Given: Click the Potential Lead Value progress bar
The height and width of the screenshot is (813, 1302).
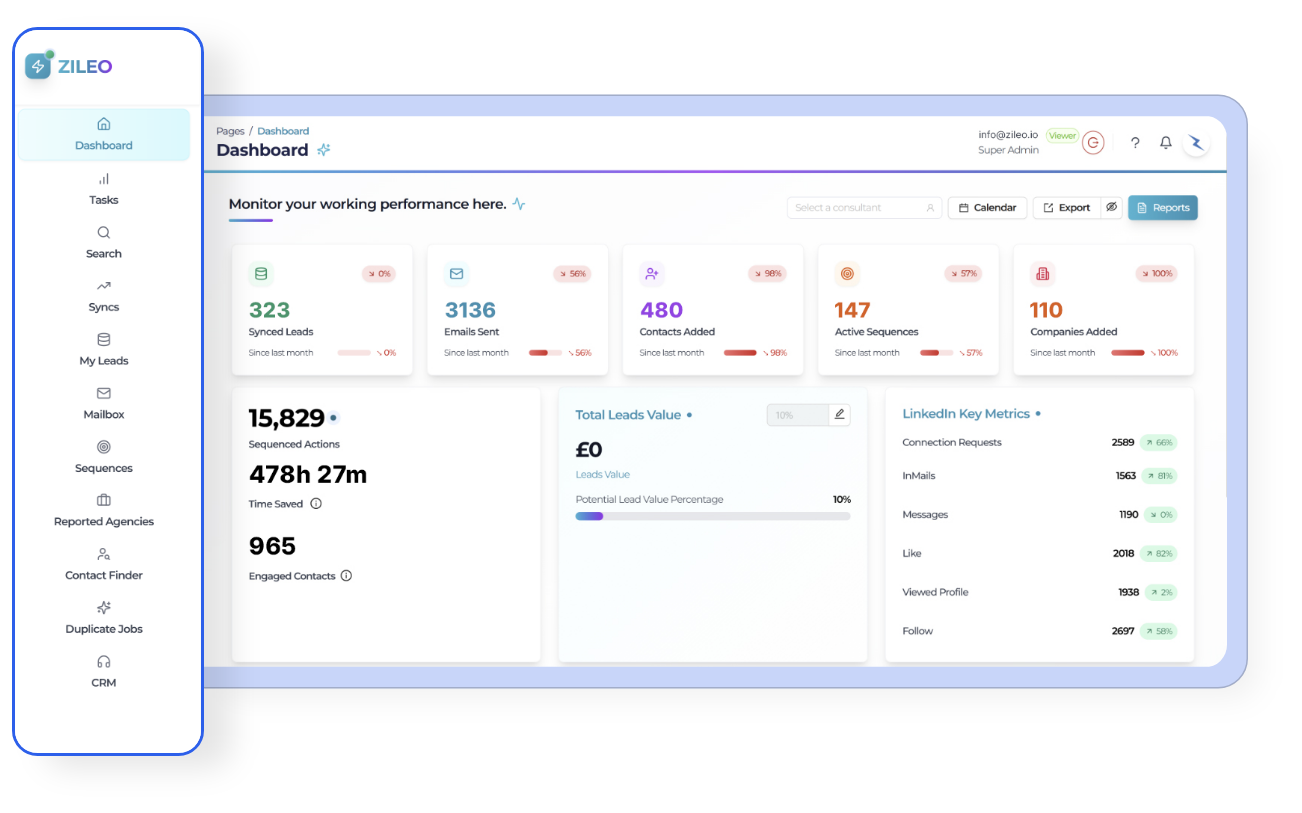Looking at the screenshot, I should (x=713, y=516).
